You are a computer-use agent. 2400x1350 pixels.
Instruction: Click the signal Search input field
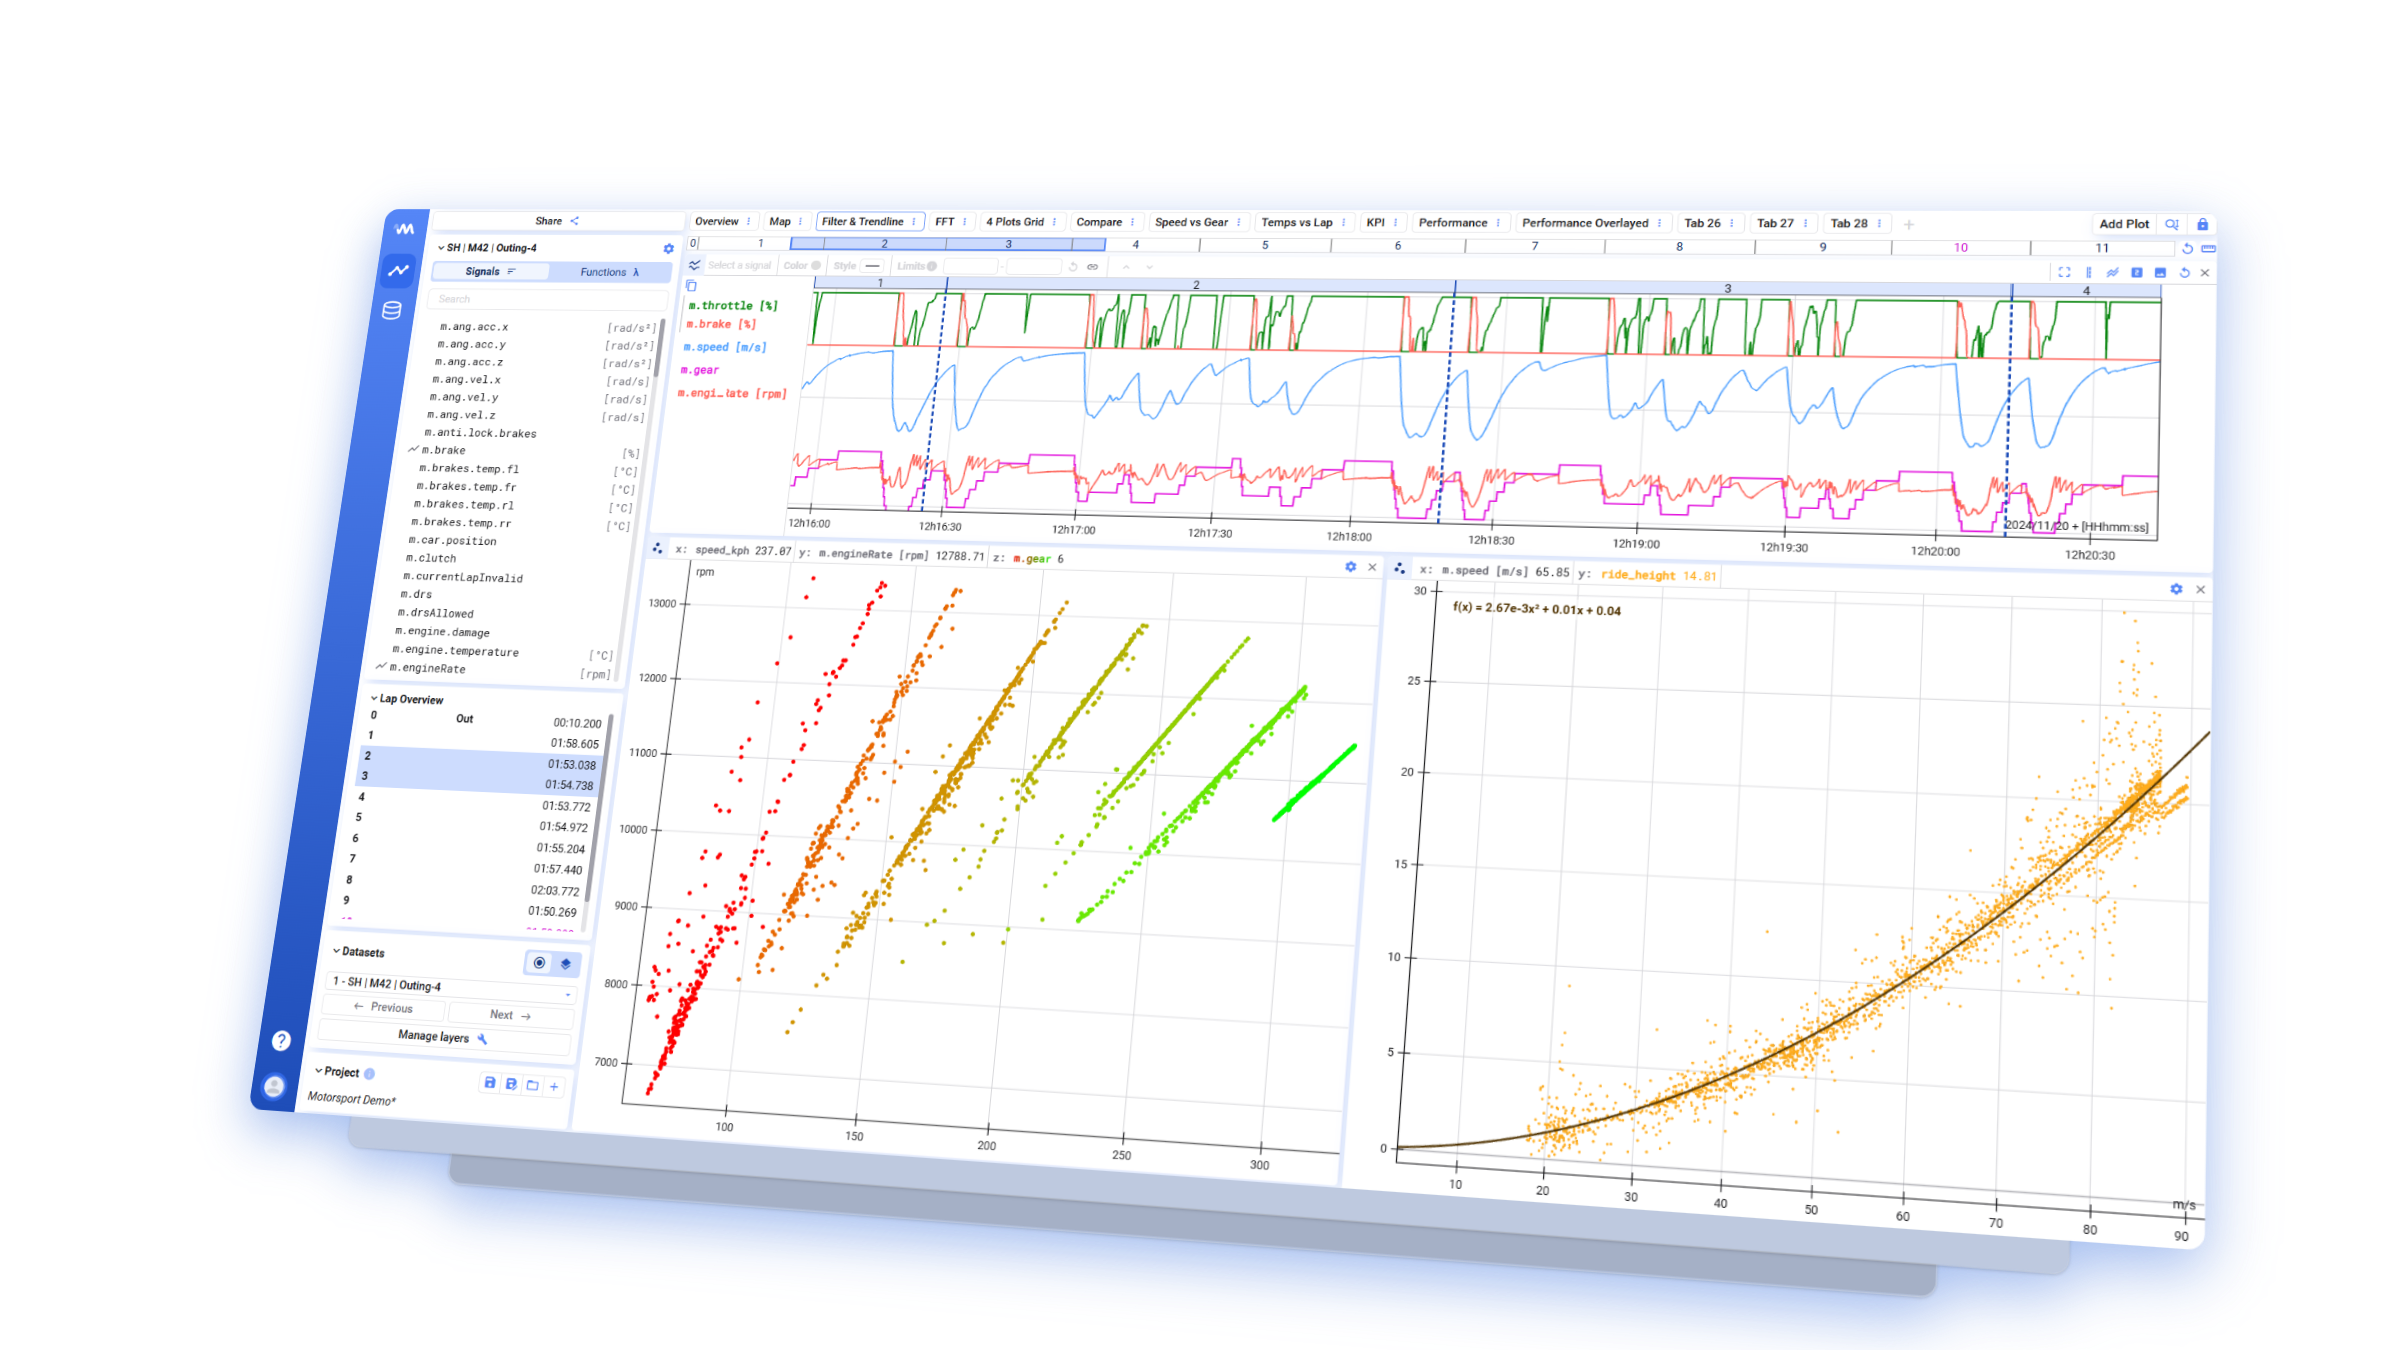coord(545,299)
